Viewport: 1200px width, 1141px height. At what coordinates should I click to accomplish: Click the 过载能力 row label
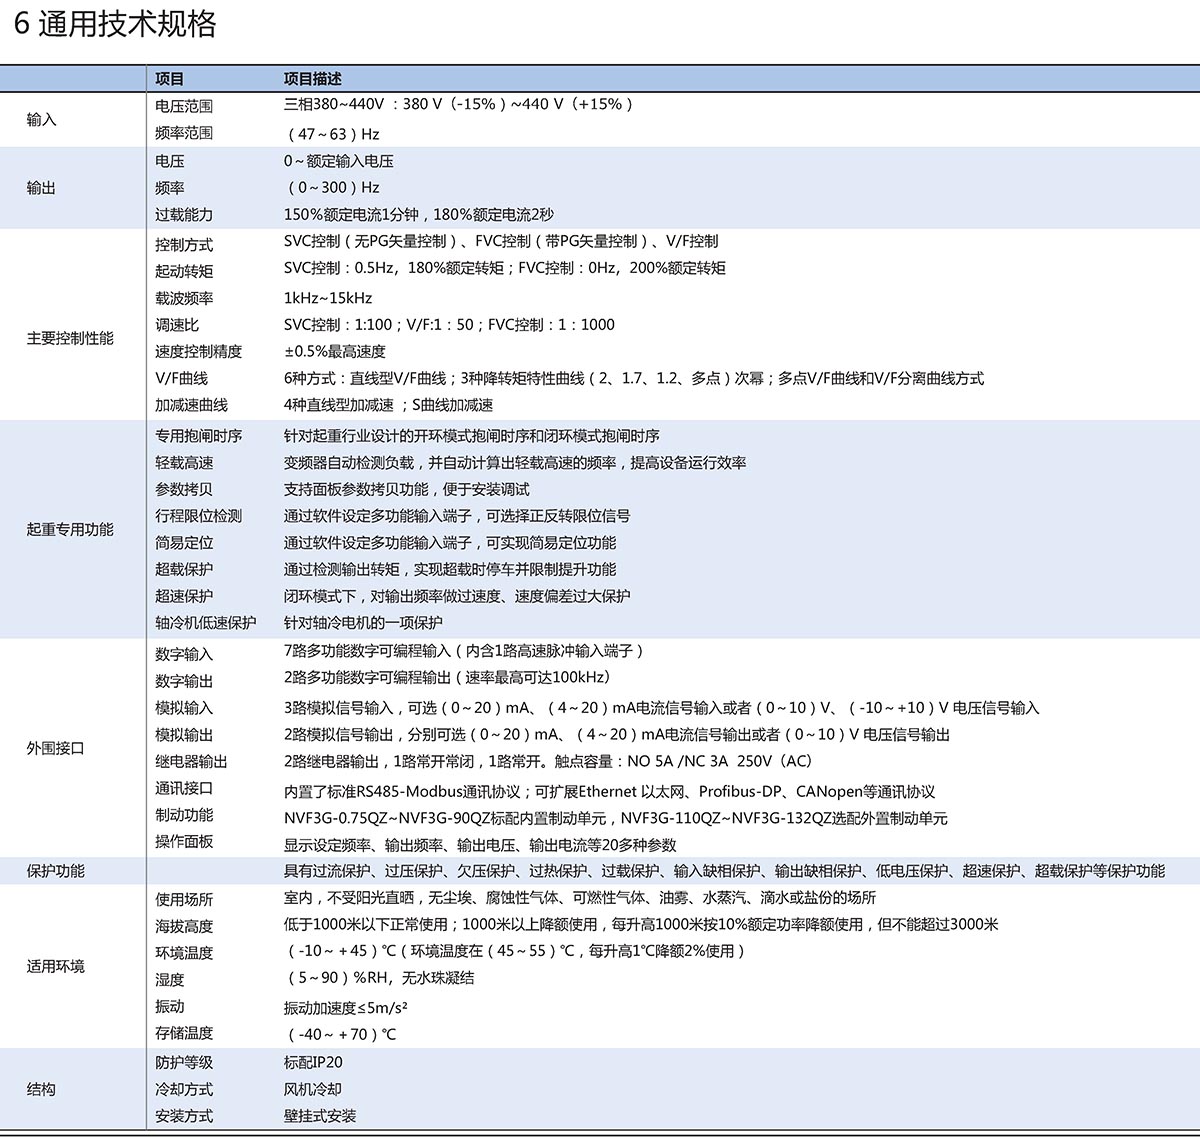[x=184, y=215]
